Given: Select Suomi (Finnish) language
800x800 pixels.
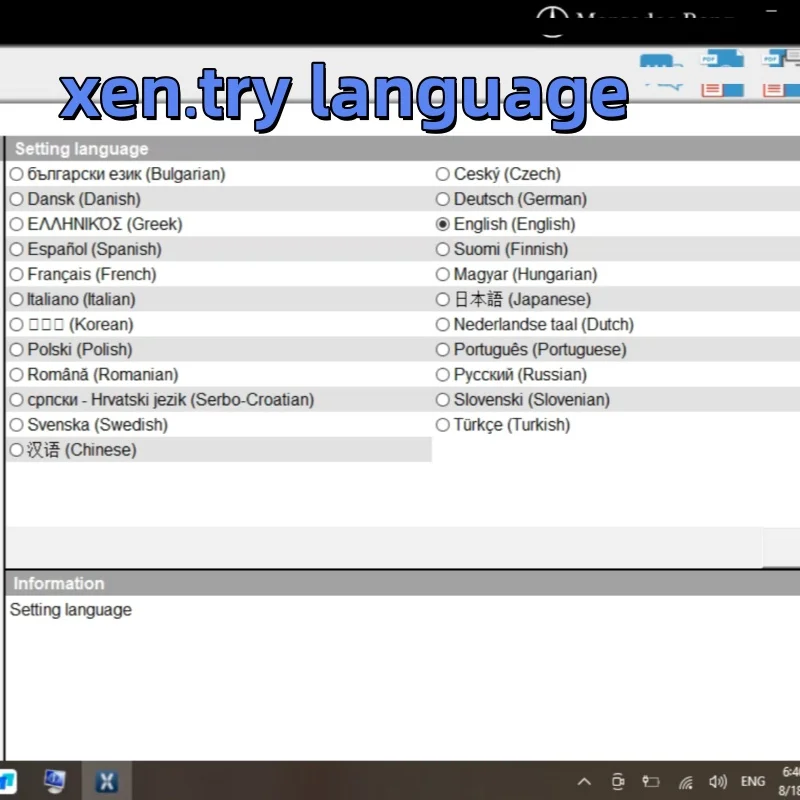Looking at the screenshot, I should (x=443, y=249).
